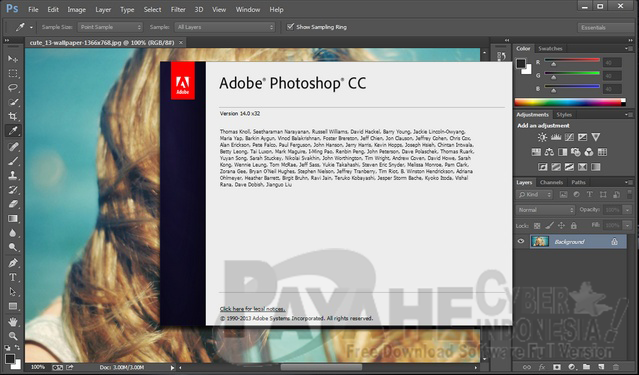Select the Dodge tool
Viewport: 639px width, 375px height.
click(13, 247)
